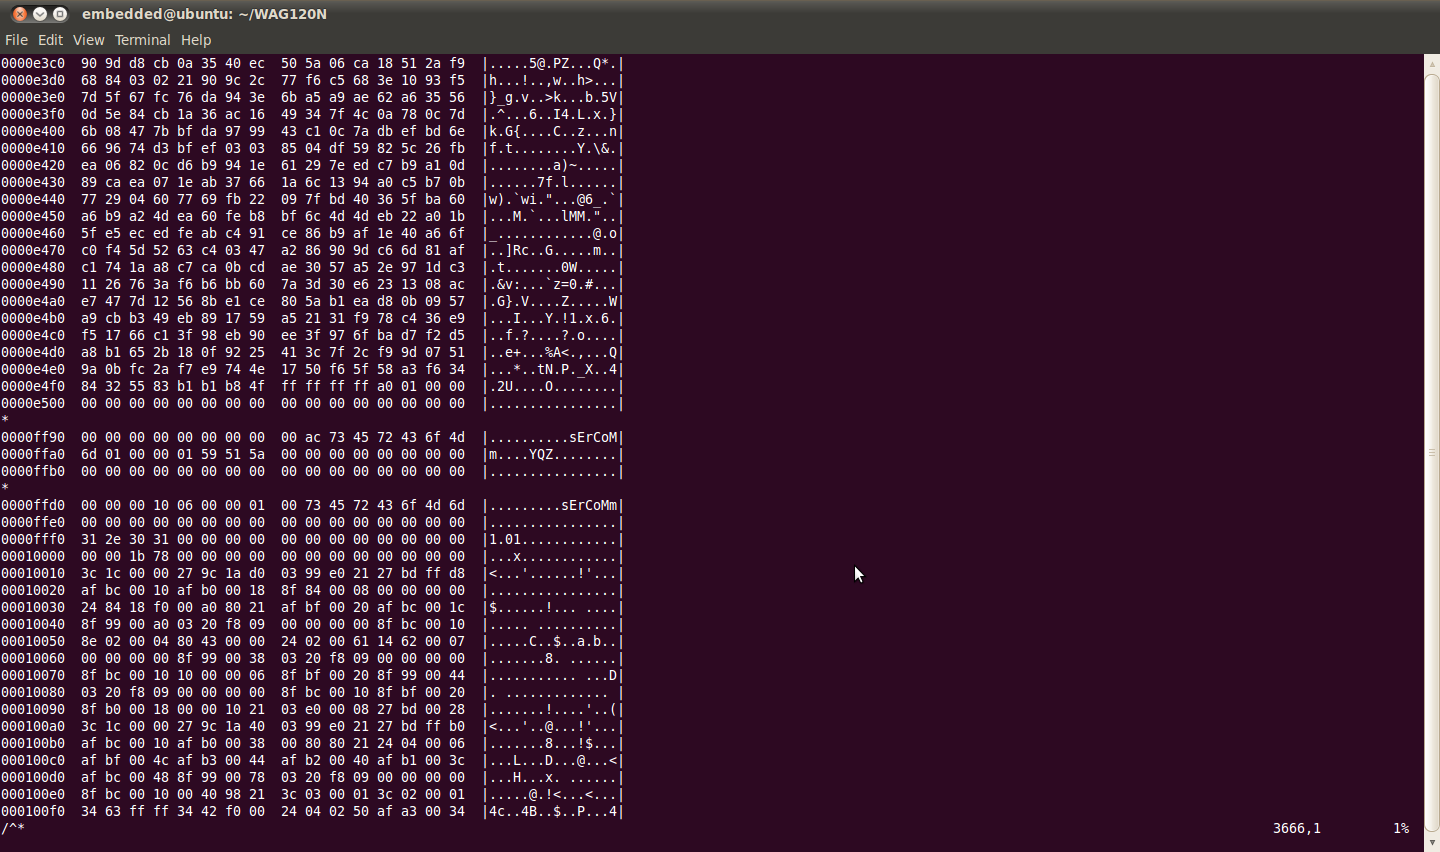Screen dimensions: 1440x852
Task: Click the scrollbar down arrow
Action: [1431, 843]
